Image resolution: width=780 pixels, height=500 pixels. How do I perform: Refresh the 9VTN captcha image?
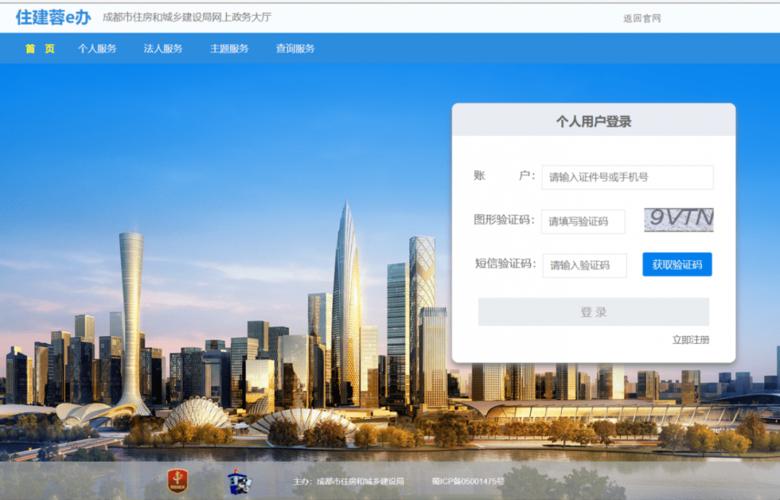coord(679,220)
